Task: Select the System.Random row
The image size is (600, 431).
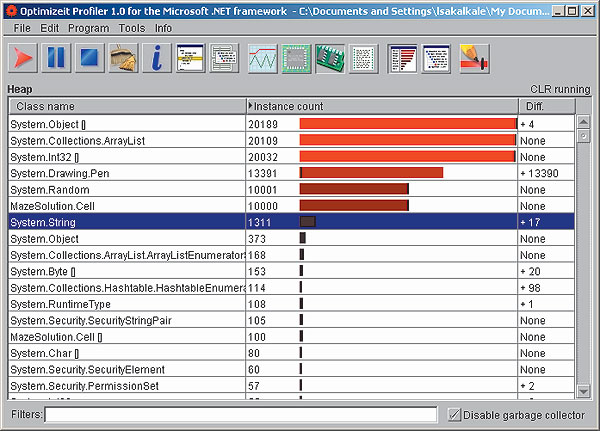Action: (291, 190)
